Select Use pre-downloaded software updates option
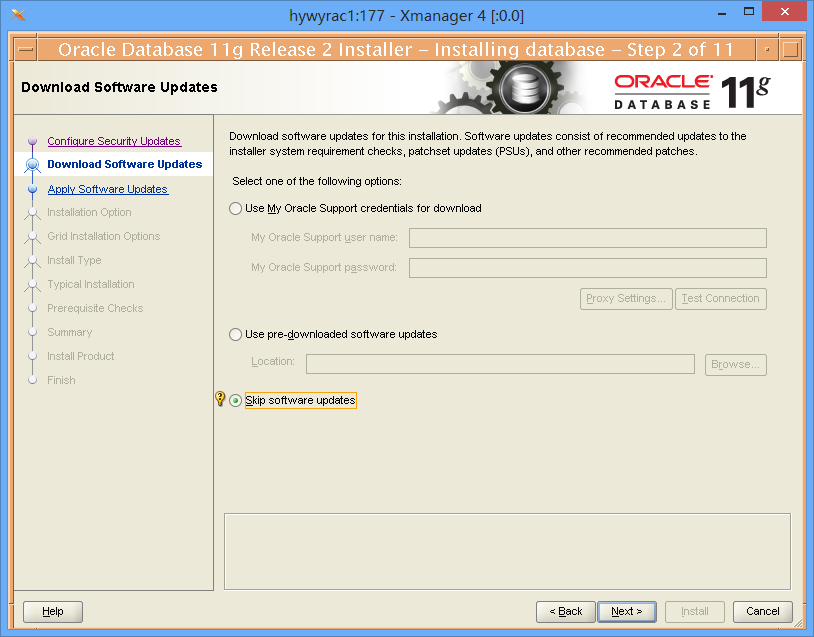 (235, 334)
